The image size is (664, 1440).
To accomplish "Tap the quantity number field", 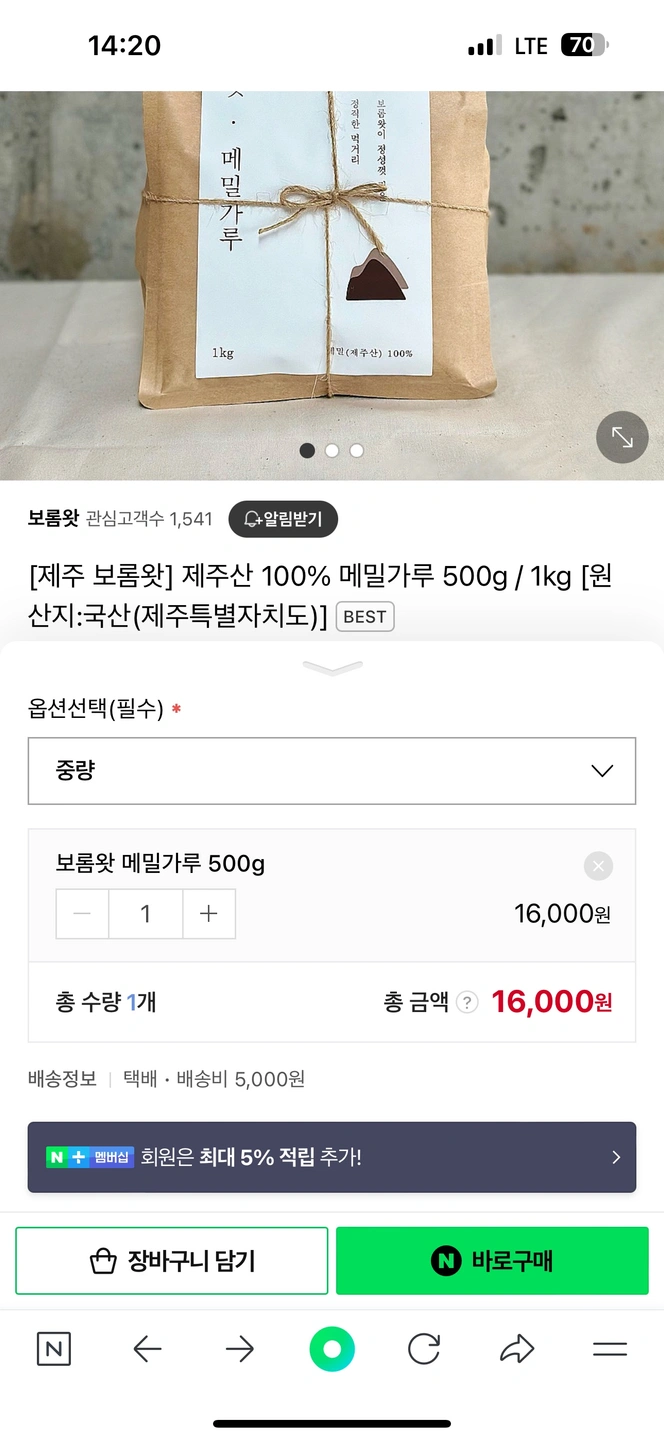I will [146, 914].
